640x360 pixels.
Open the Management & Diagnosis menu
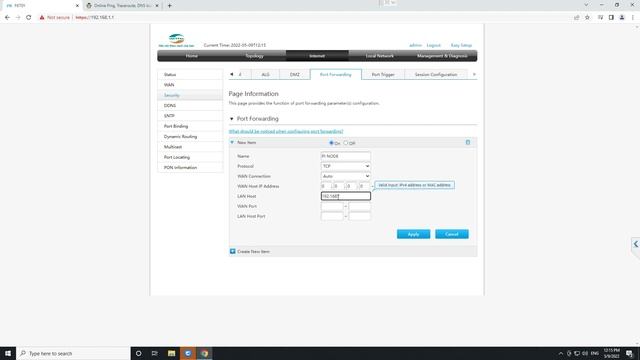coord(442,56)
